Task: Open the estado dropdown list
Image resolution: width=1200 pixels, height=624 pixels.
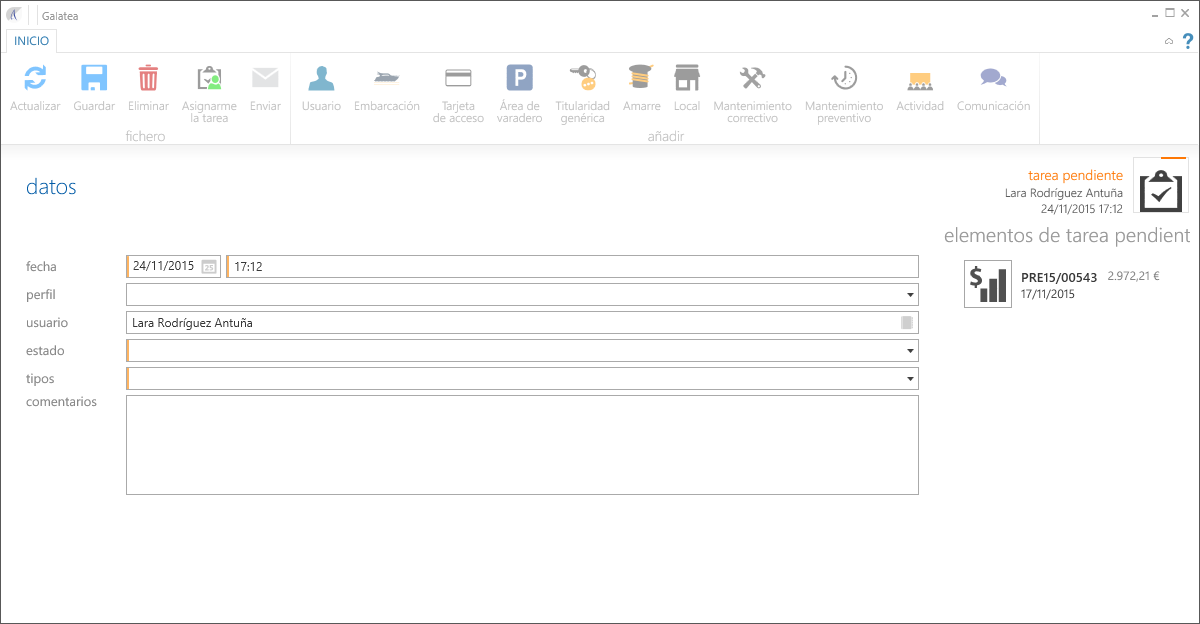Action: [910, 351]
